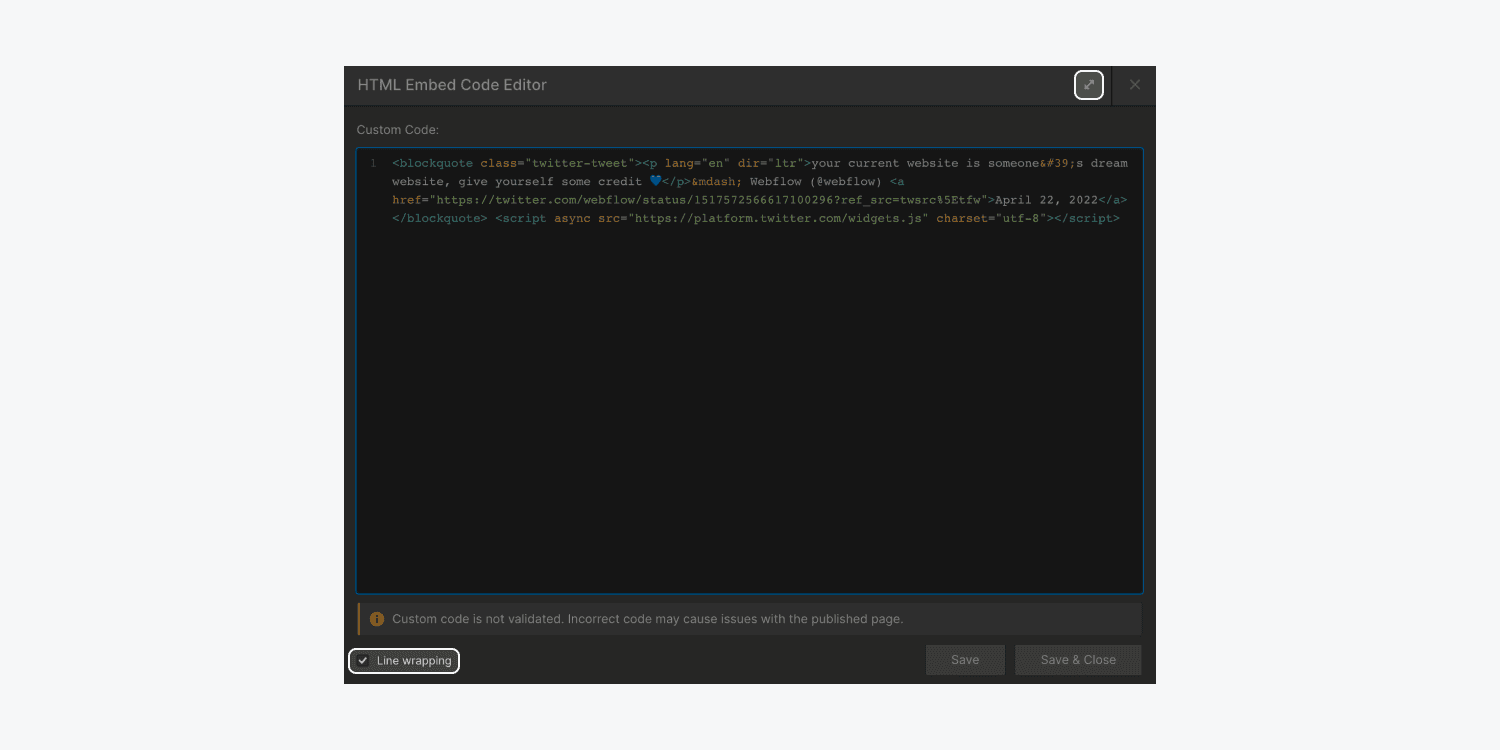This screenshot has width=1501, height=751.
Task: Click the HTML Embed Code Editor title
Action: [452, 85]
